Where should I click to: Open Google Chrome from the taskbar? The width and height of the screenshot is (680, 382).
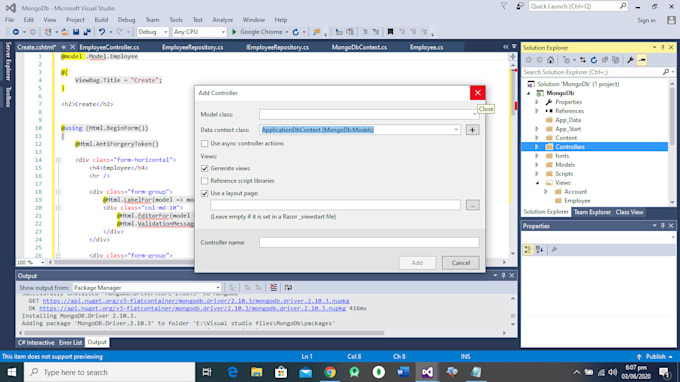[x=330, y=372]
